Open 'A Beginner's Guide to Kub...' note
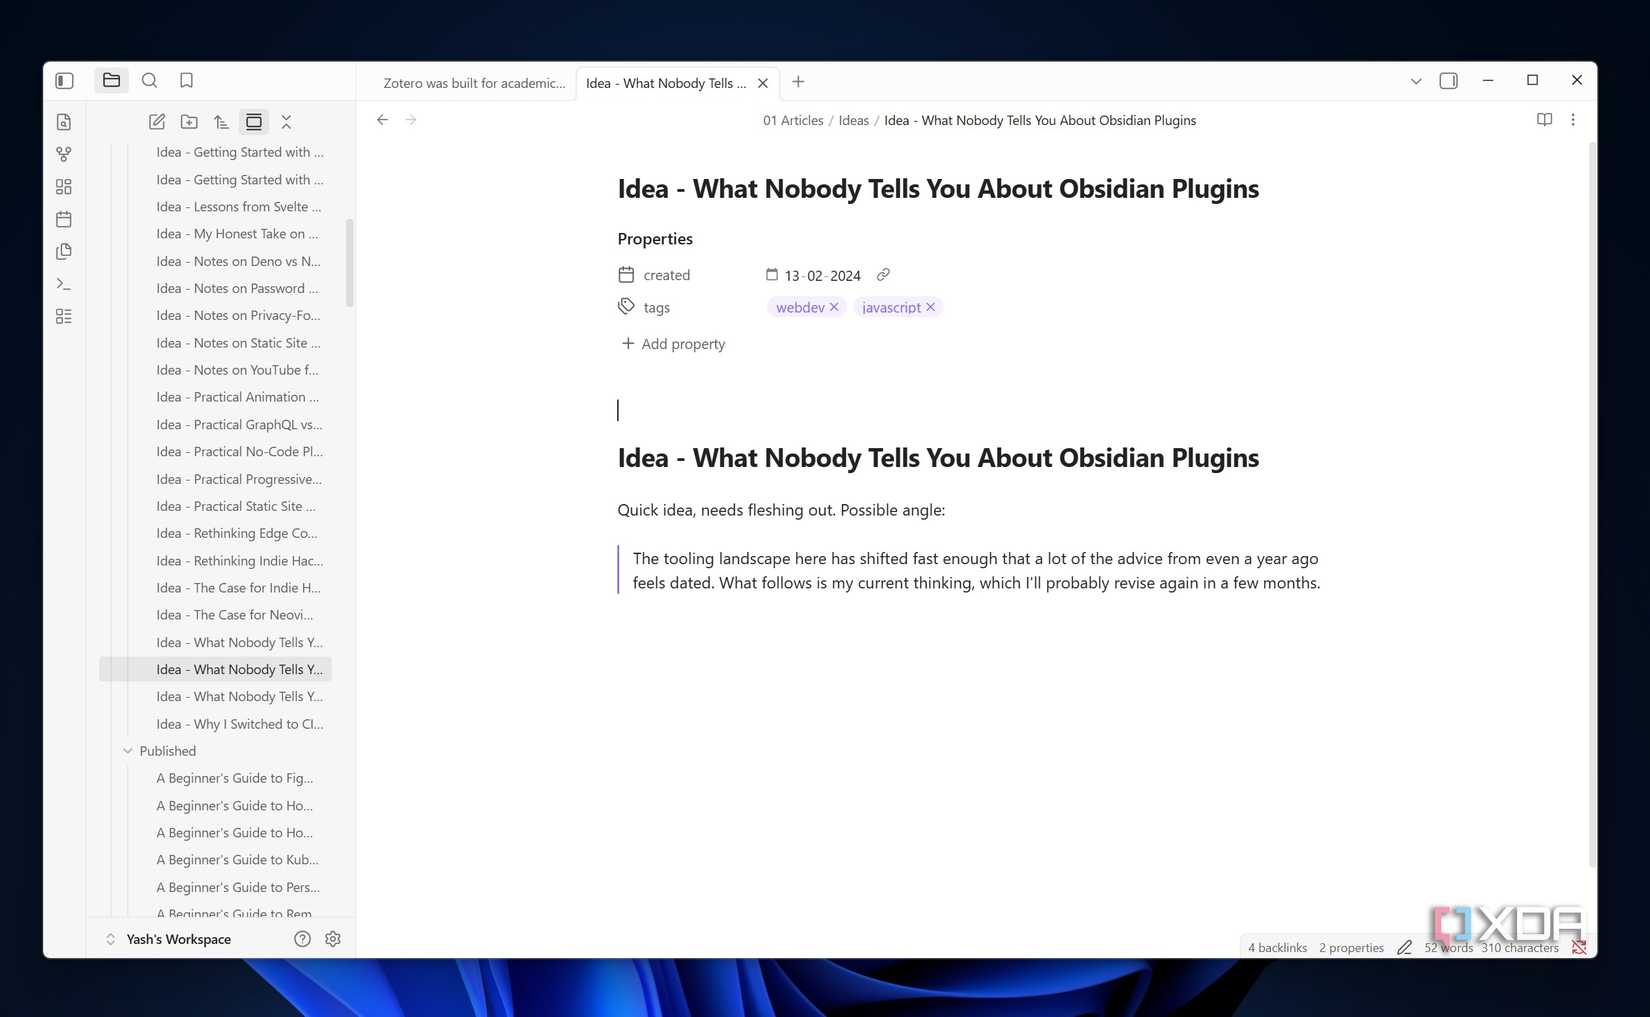The height and width of the screenshot is (1017, 1650). [x=238, y=860]
